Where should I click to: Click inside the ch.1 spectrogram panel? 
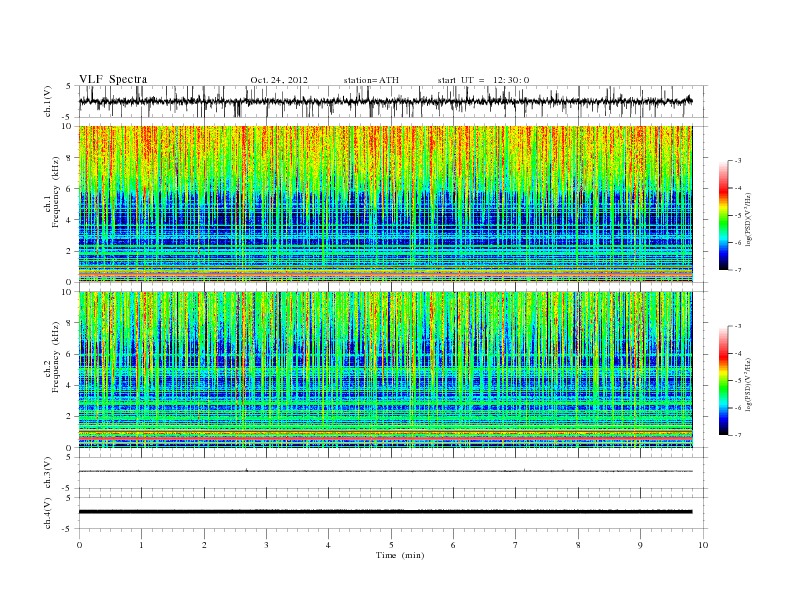(x=385, y=204)
